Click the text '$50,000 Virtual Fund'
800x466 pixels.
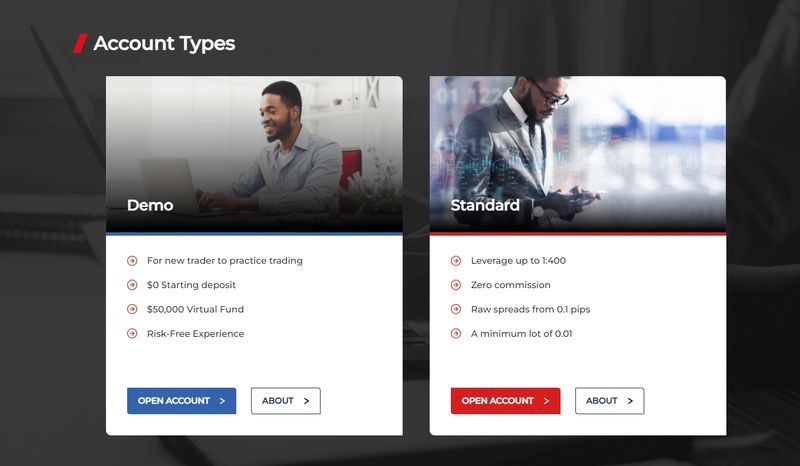[x=195, y=309]
